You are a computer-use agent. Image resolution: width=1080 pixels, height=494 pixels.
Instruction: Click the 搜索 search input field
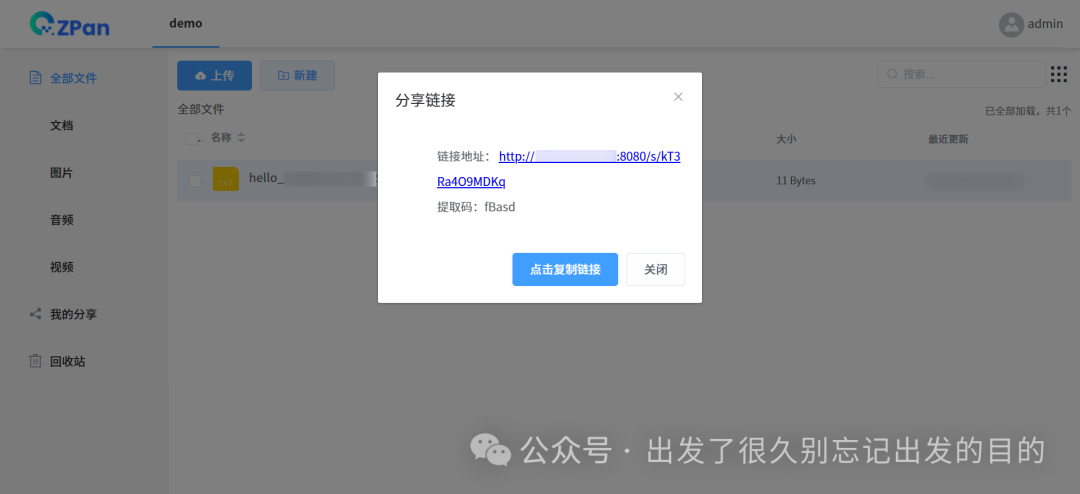pyautogui.click(x=961, y=74)
